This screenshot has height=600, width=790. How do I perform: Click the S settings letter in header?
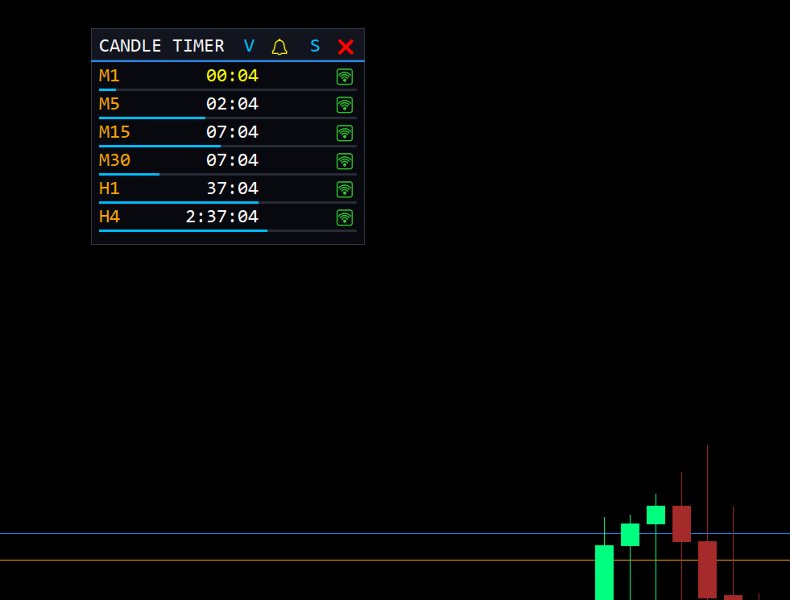coord(315,46)
